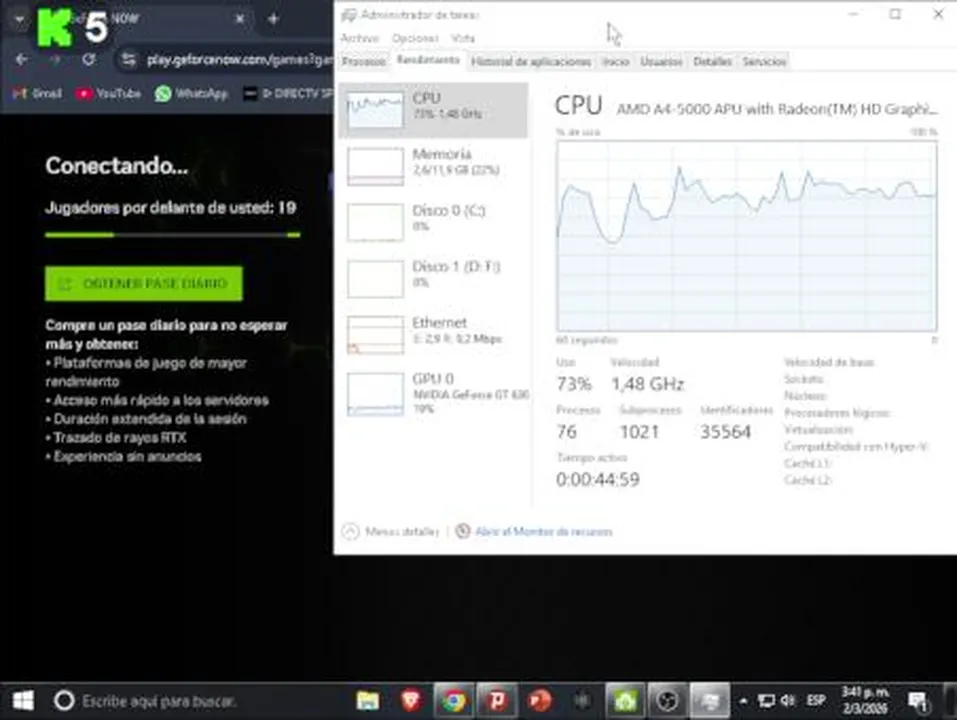This screenshot has width=957, height=720.
Task: Click the 1021 threads value
Action: [639, 431]
